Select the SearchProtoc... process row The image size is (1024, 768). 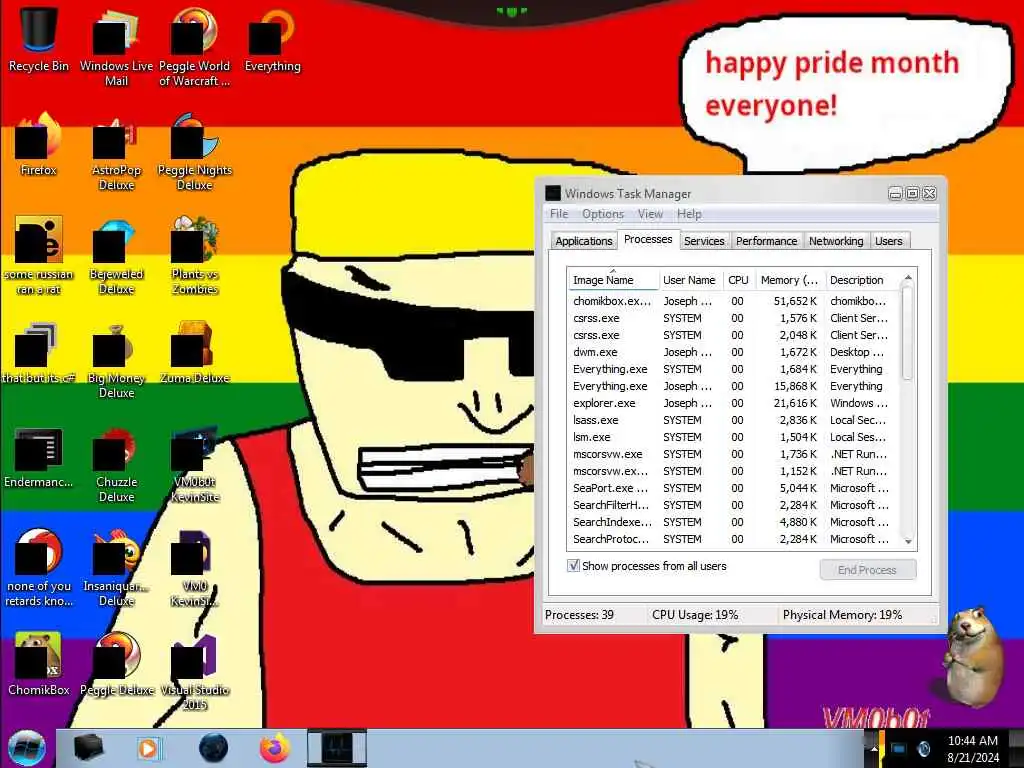click(734, 539)
